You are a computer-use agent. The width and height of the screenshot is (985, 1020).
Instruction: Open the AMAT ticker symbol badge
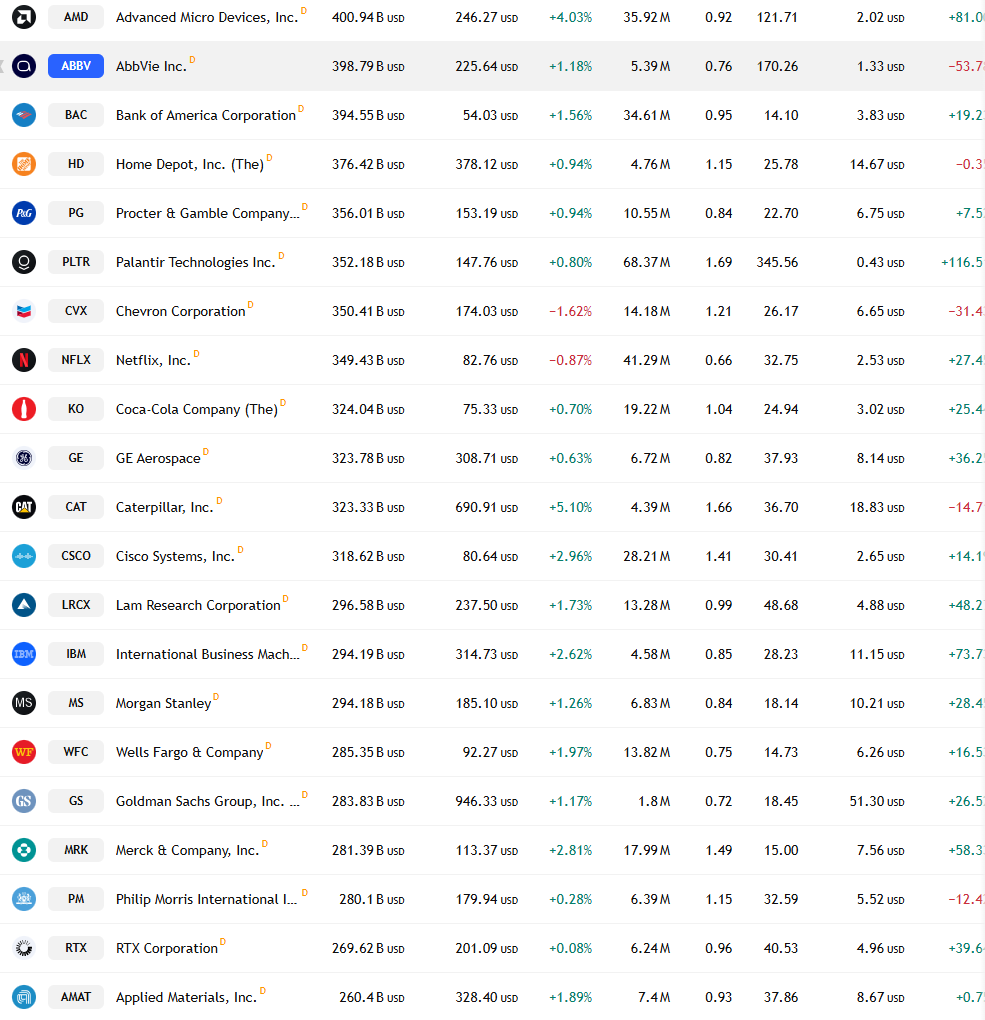click(x=76, y=997)
